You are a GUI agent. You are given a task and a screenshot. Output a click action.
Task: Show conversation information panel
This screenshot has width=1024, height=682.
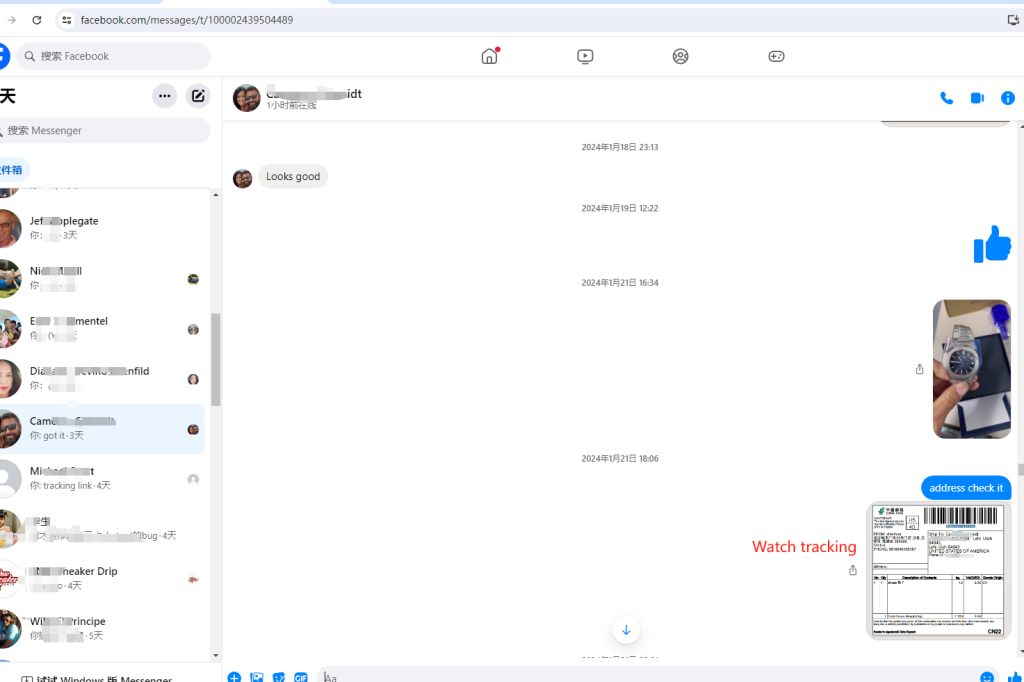click(1008, 98)
